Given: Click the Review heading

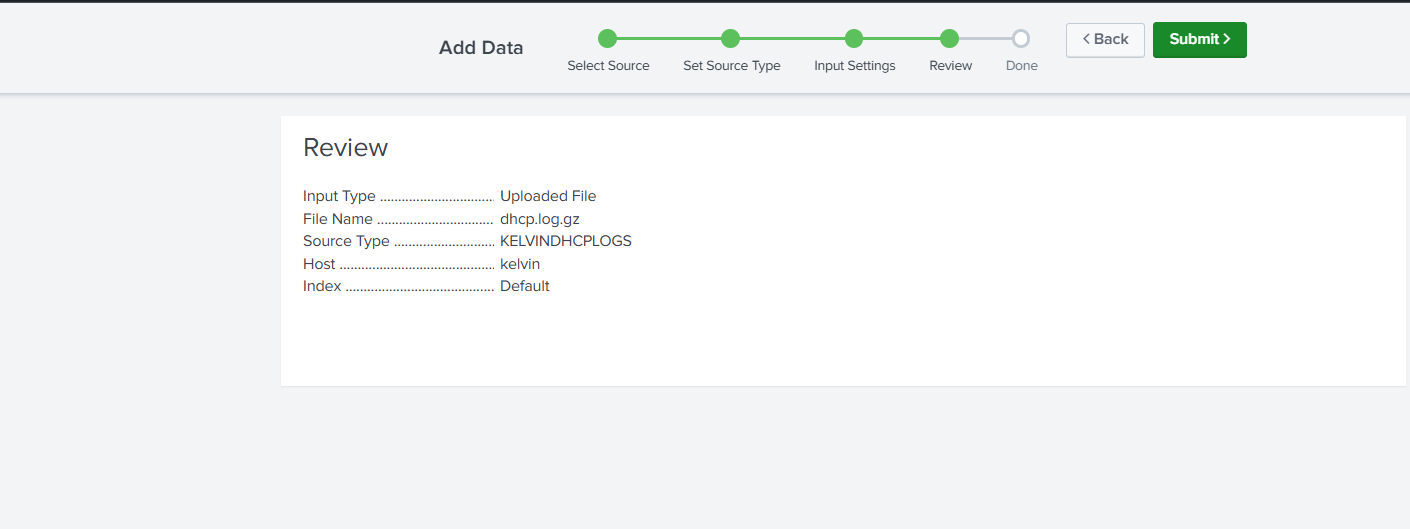Looking at the screenshot, I should pyautogui.click(x=345, y=148).
